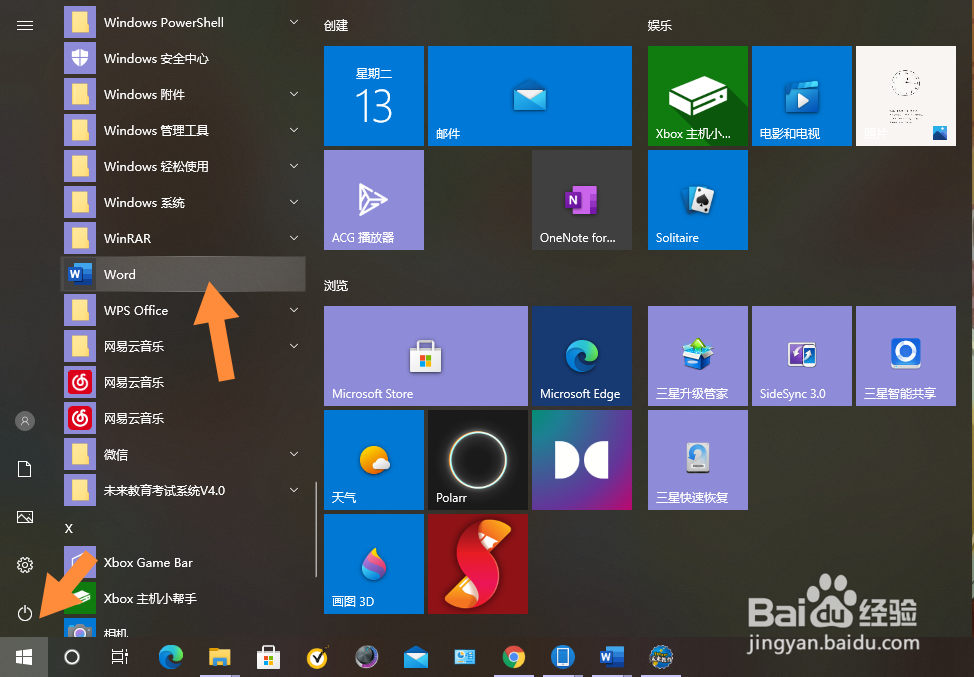
Task: Open the Pictures shortcut in the sidebar
Action: (x=25, y=517)
